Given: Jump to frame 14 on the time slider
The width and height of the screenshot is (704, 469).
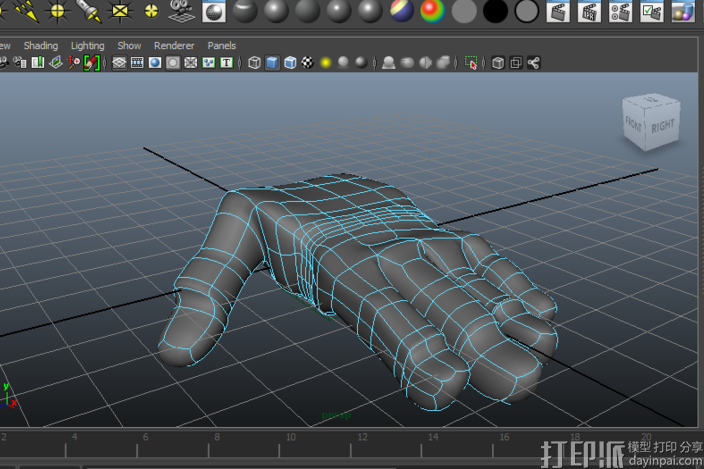Looking at the screenshot, I should pos(433,437).
